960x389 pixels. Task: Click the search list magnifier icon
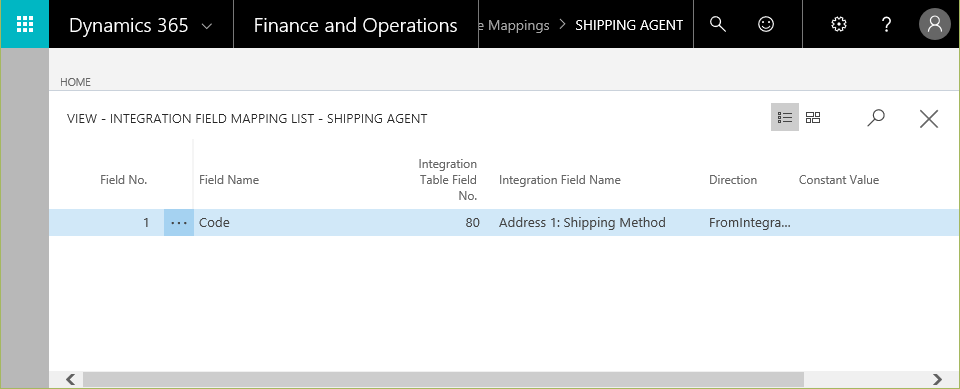tap(876, 118)
